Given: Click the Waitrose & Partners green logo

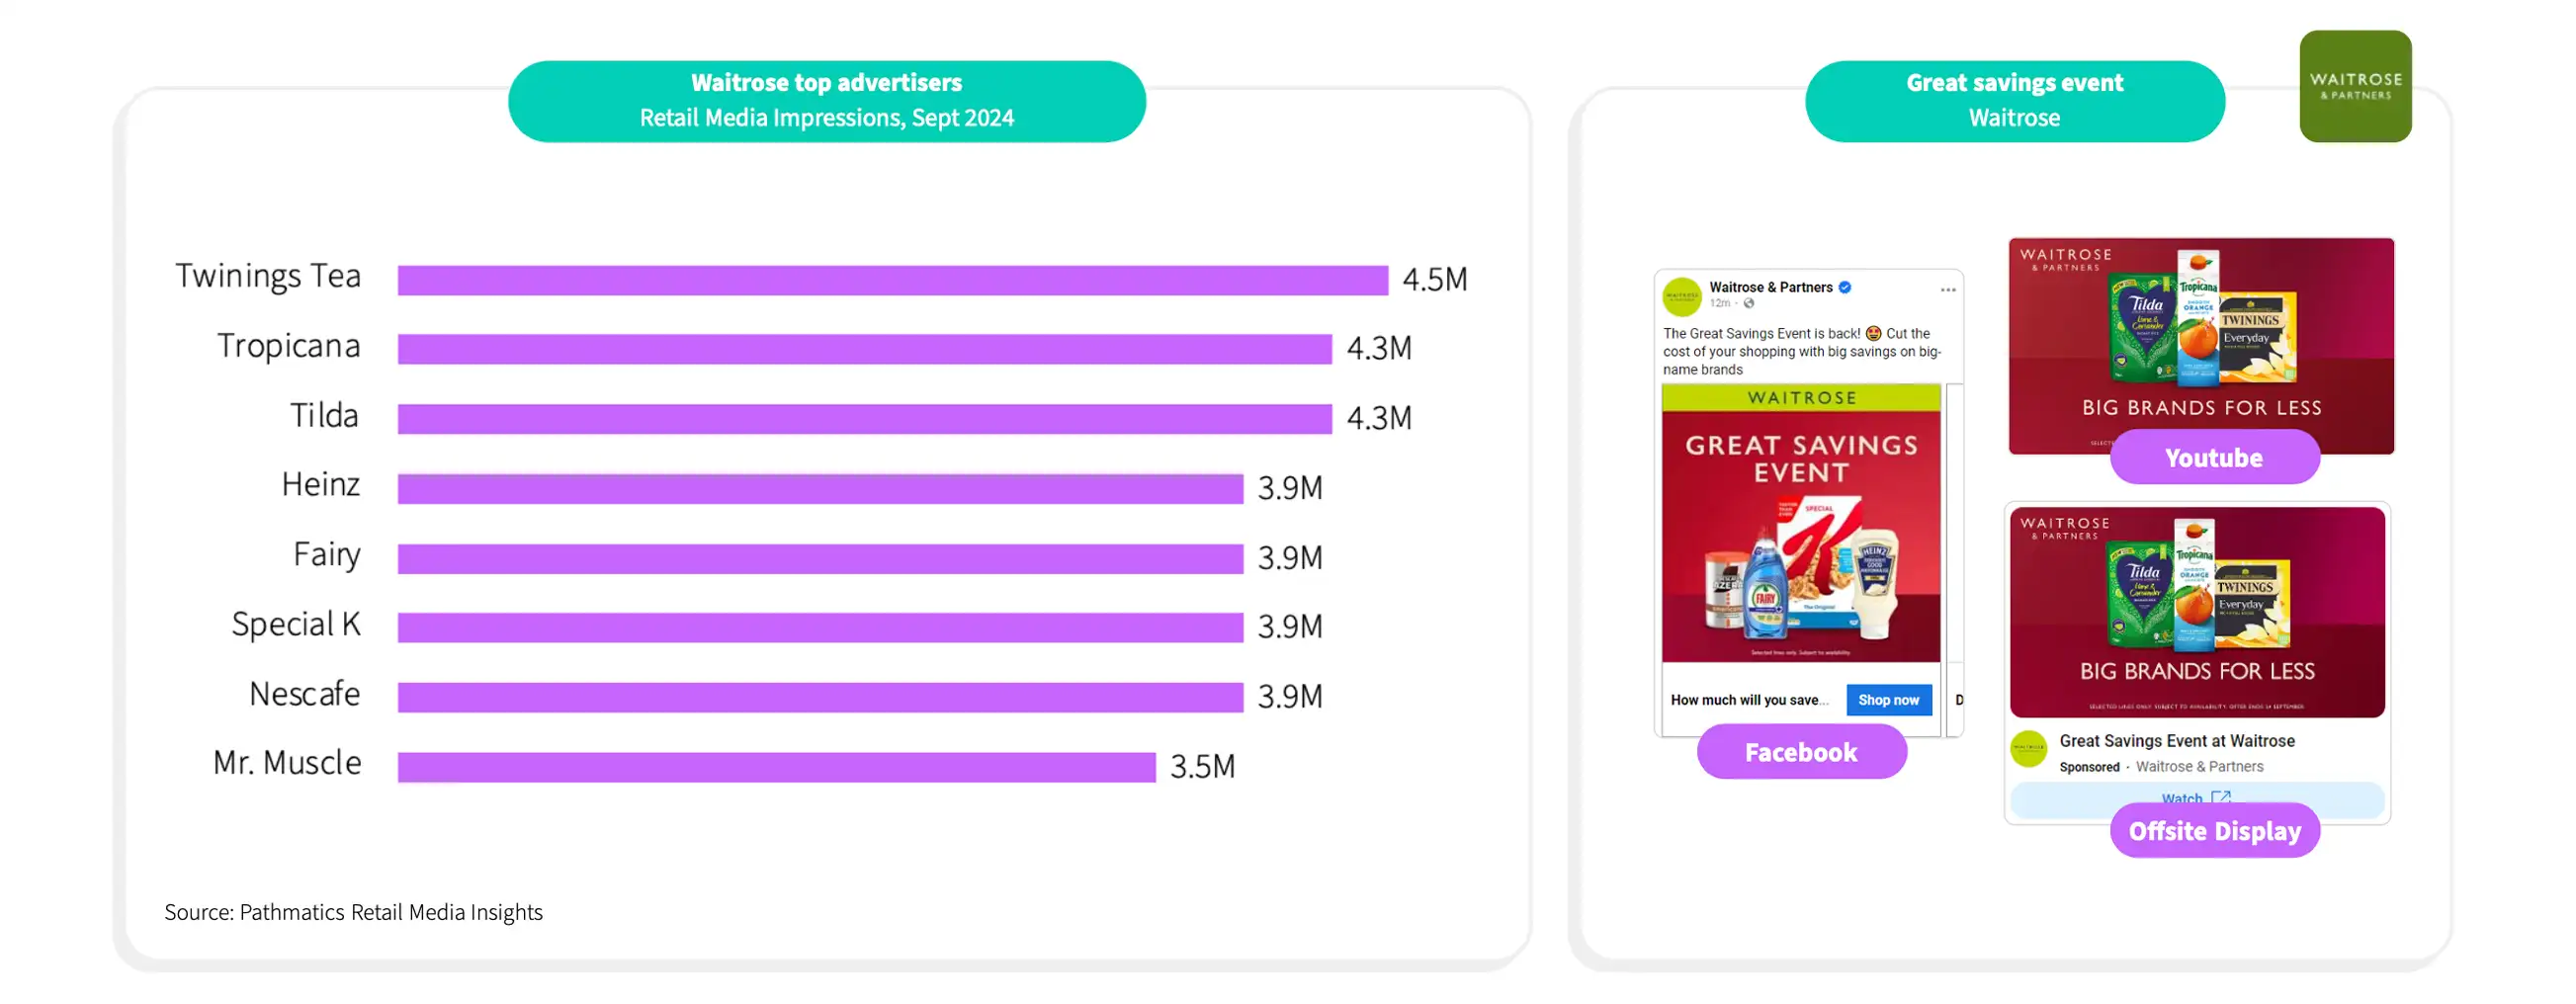Looking at the screenshot, I should (2355, 86).
